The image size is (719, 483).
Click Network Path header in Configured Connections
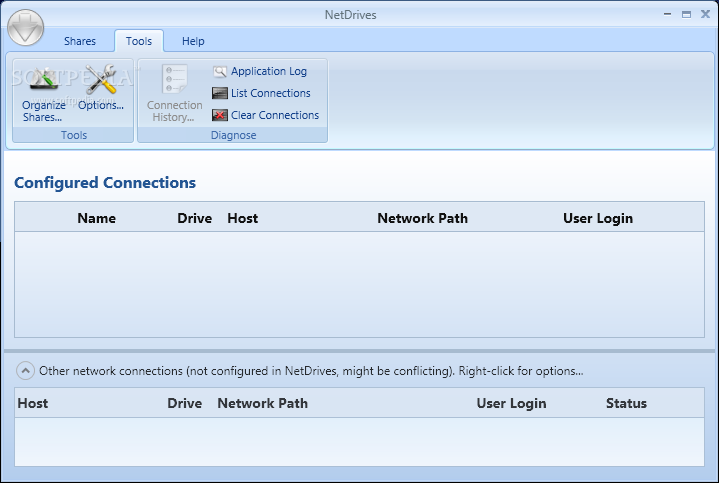point(422,218)
